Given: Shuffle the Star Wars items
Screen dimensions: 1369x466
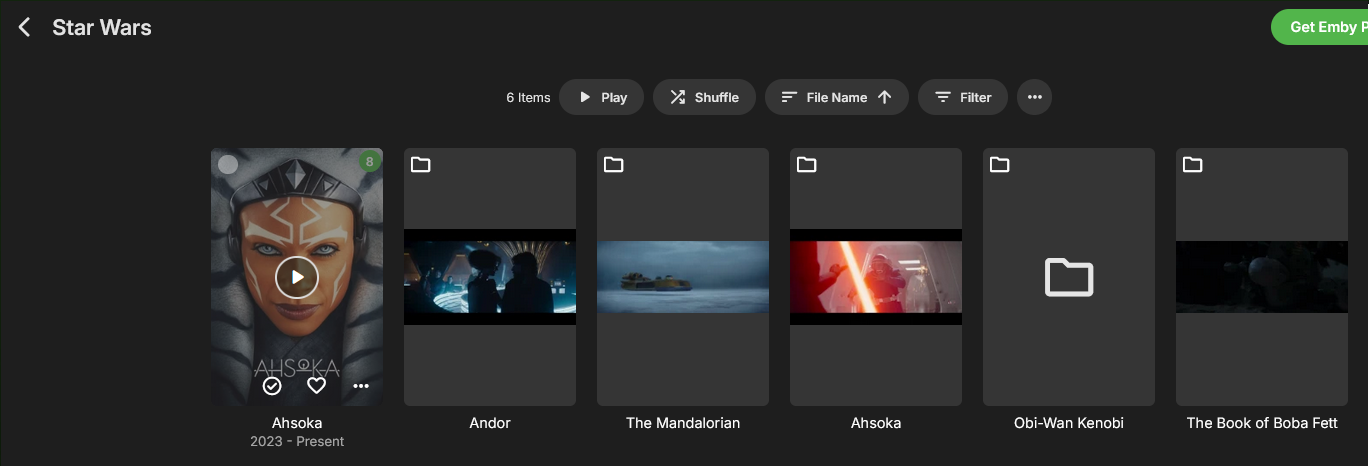Looking at the screenshot, I should (704, 97).
